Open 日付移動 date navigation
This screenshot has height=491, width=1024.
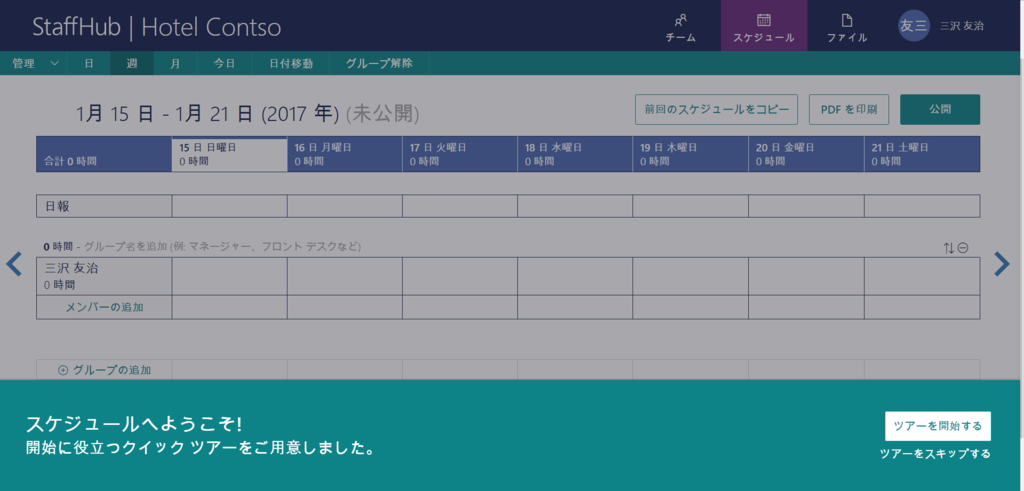point(291,63)
